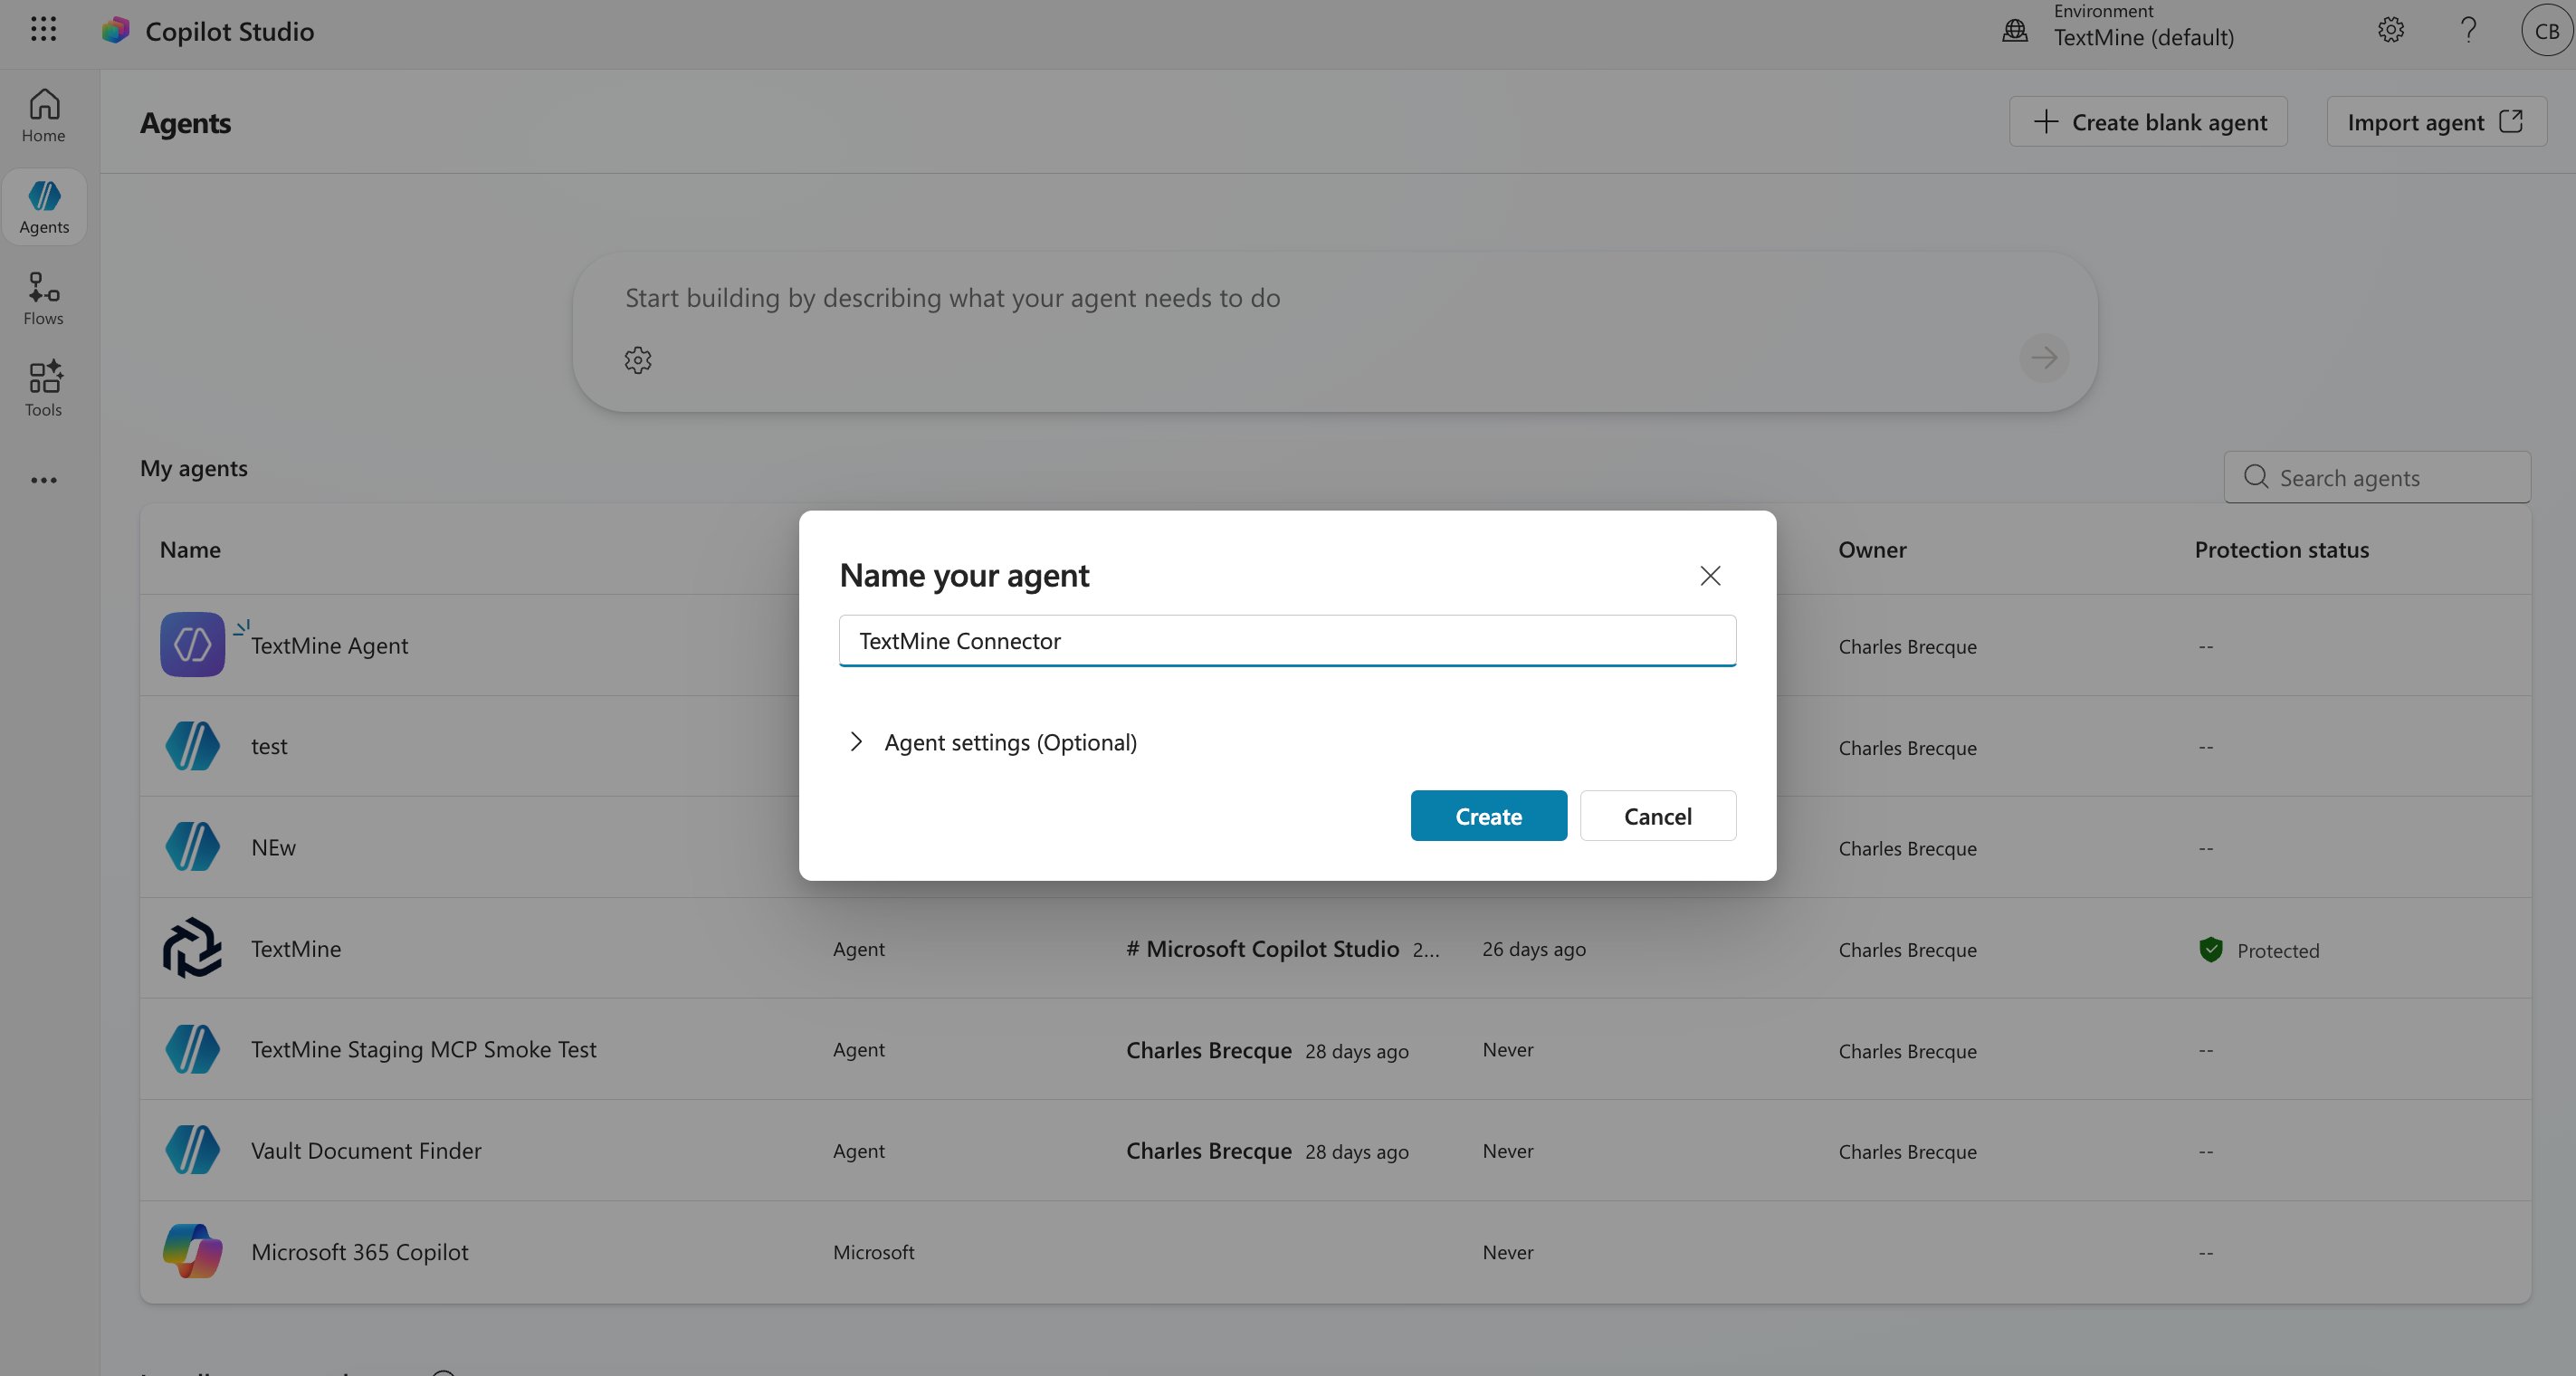Open Vault Document Finder name

click(366, 1151)
